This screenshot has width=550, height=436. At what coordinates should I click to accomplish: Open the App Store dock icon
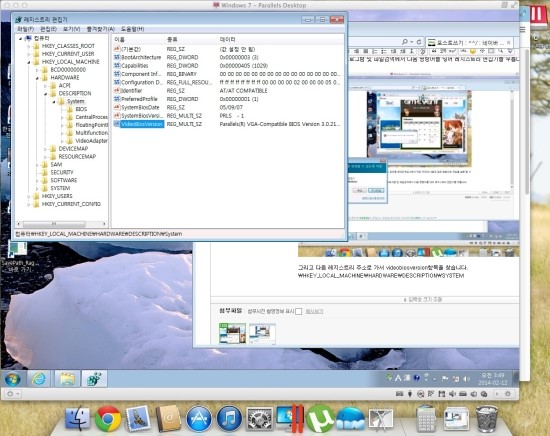(x=199, y=419)
